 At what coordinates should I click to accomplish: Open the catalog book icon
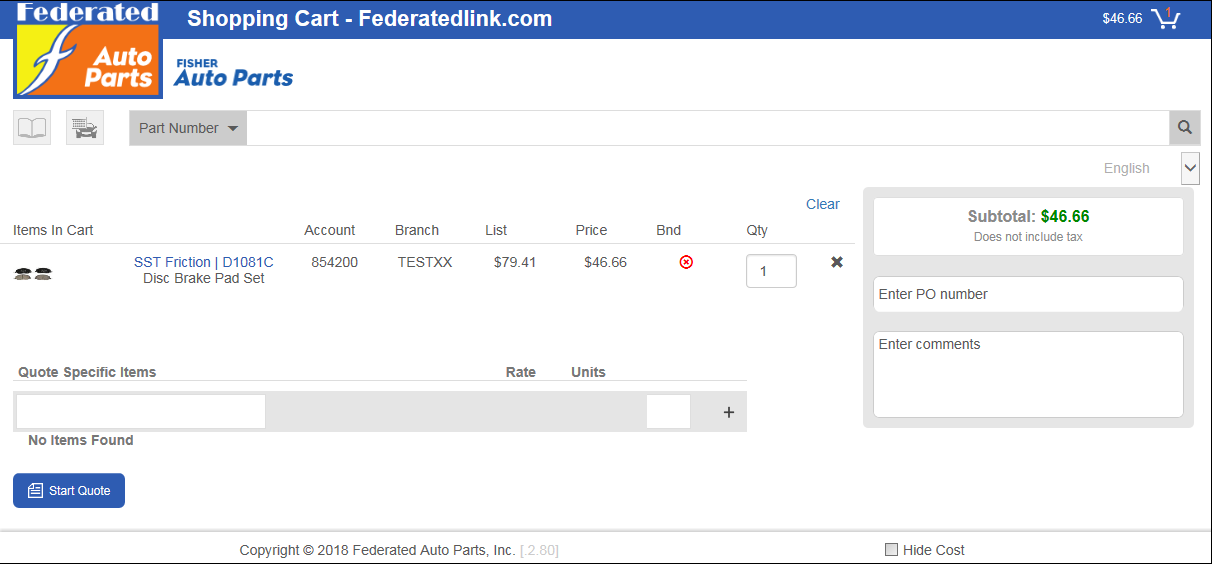click(x=32, y=128)
